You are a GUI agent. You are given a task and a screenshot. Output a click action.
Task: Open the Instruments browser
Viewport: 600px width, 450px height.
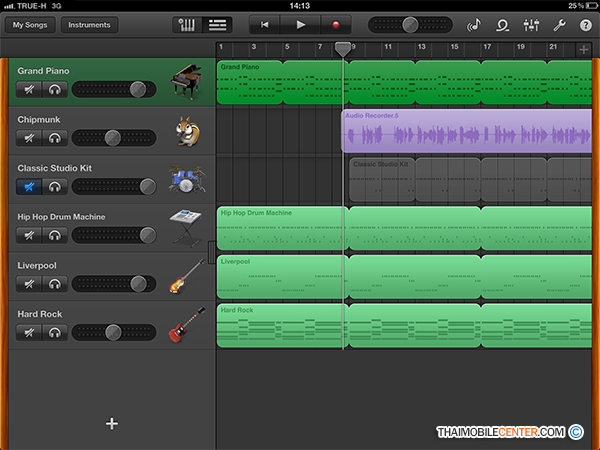coord(89,24)
